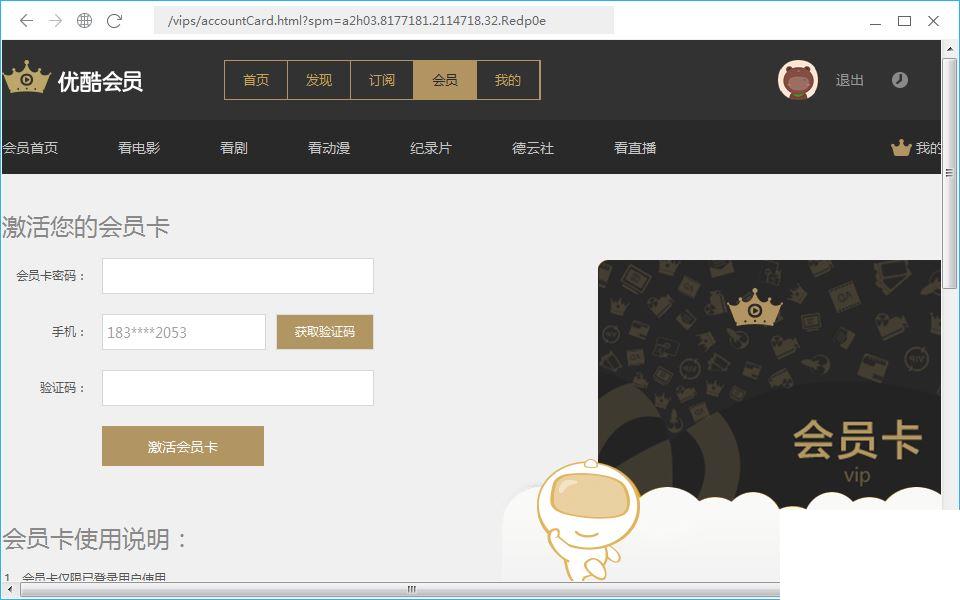This screenshot has width=960, height=600.
Task: Click the crown icon next to 我的
Action: pos(901,148)
